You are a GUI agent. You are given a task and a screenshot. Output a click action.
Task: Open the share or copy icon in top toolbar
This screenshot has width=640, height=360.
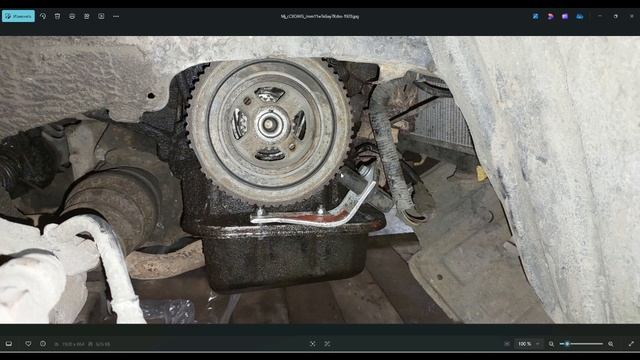coord(87,16)
